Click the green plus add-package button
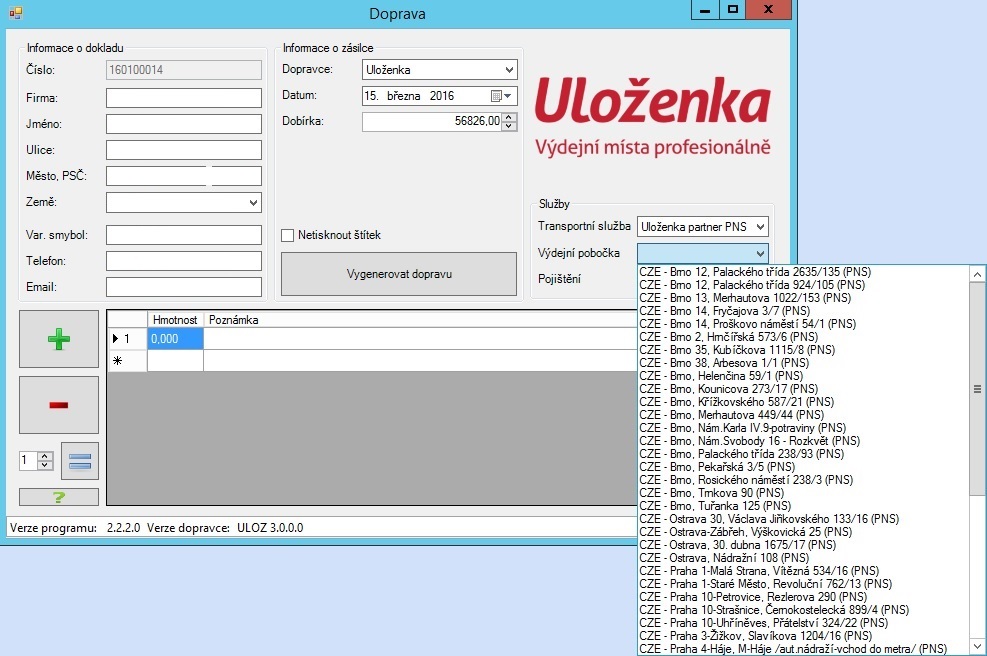The height and width of the screenshot is (656, 987). point(59,339)
